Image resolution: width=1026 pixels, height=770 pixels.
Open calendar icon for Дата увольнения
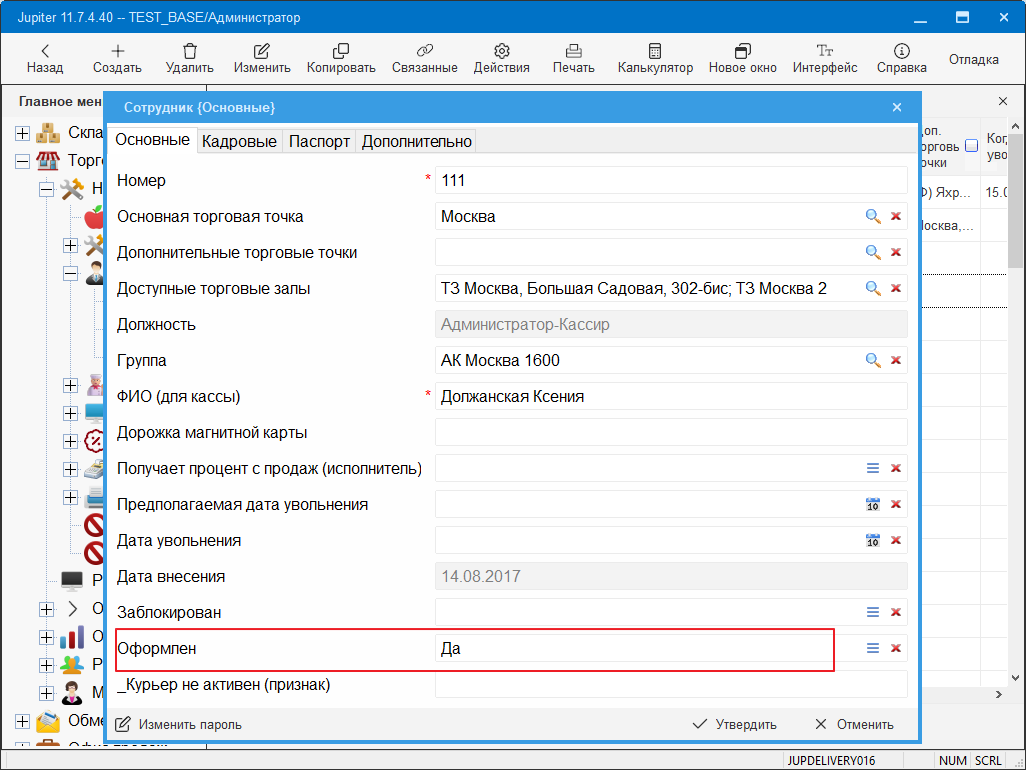pyautogui.click(x=873, y=541)
